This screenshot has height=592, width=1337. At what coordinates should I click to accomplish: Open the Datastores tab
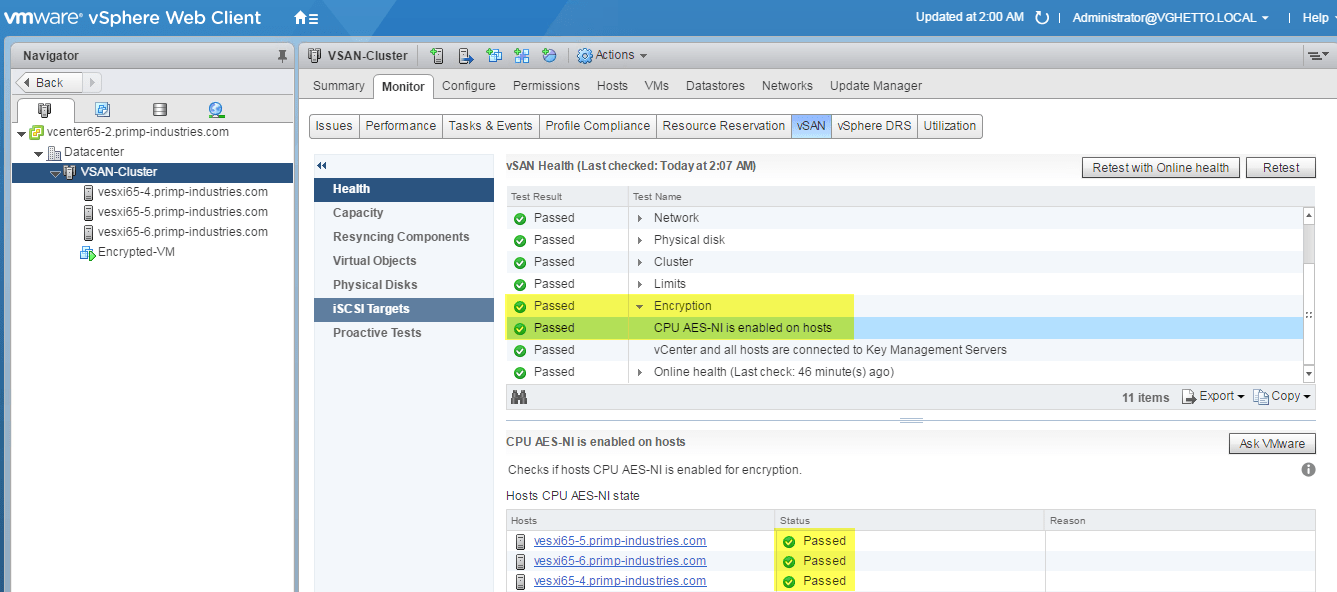point(715,86)
